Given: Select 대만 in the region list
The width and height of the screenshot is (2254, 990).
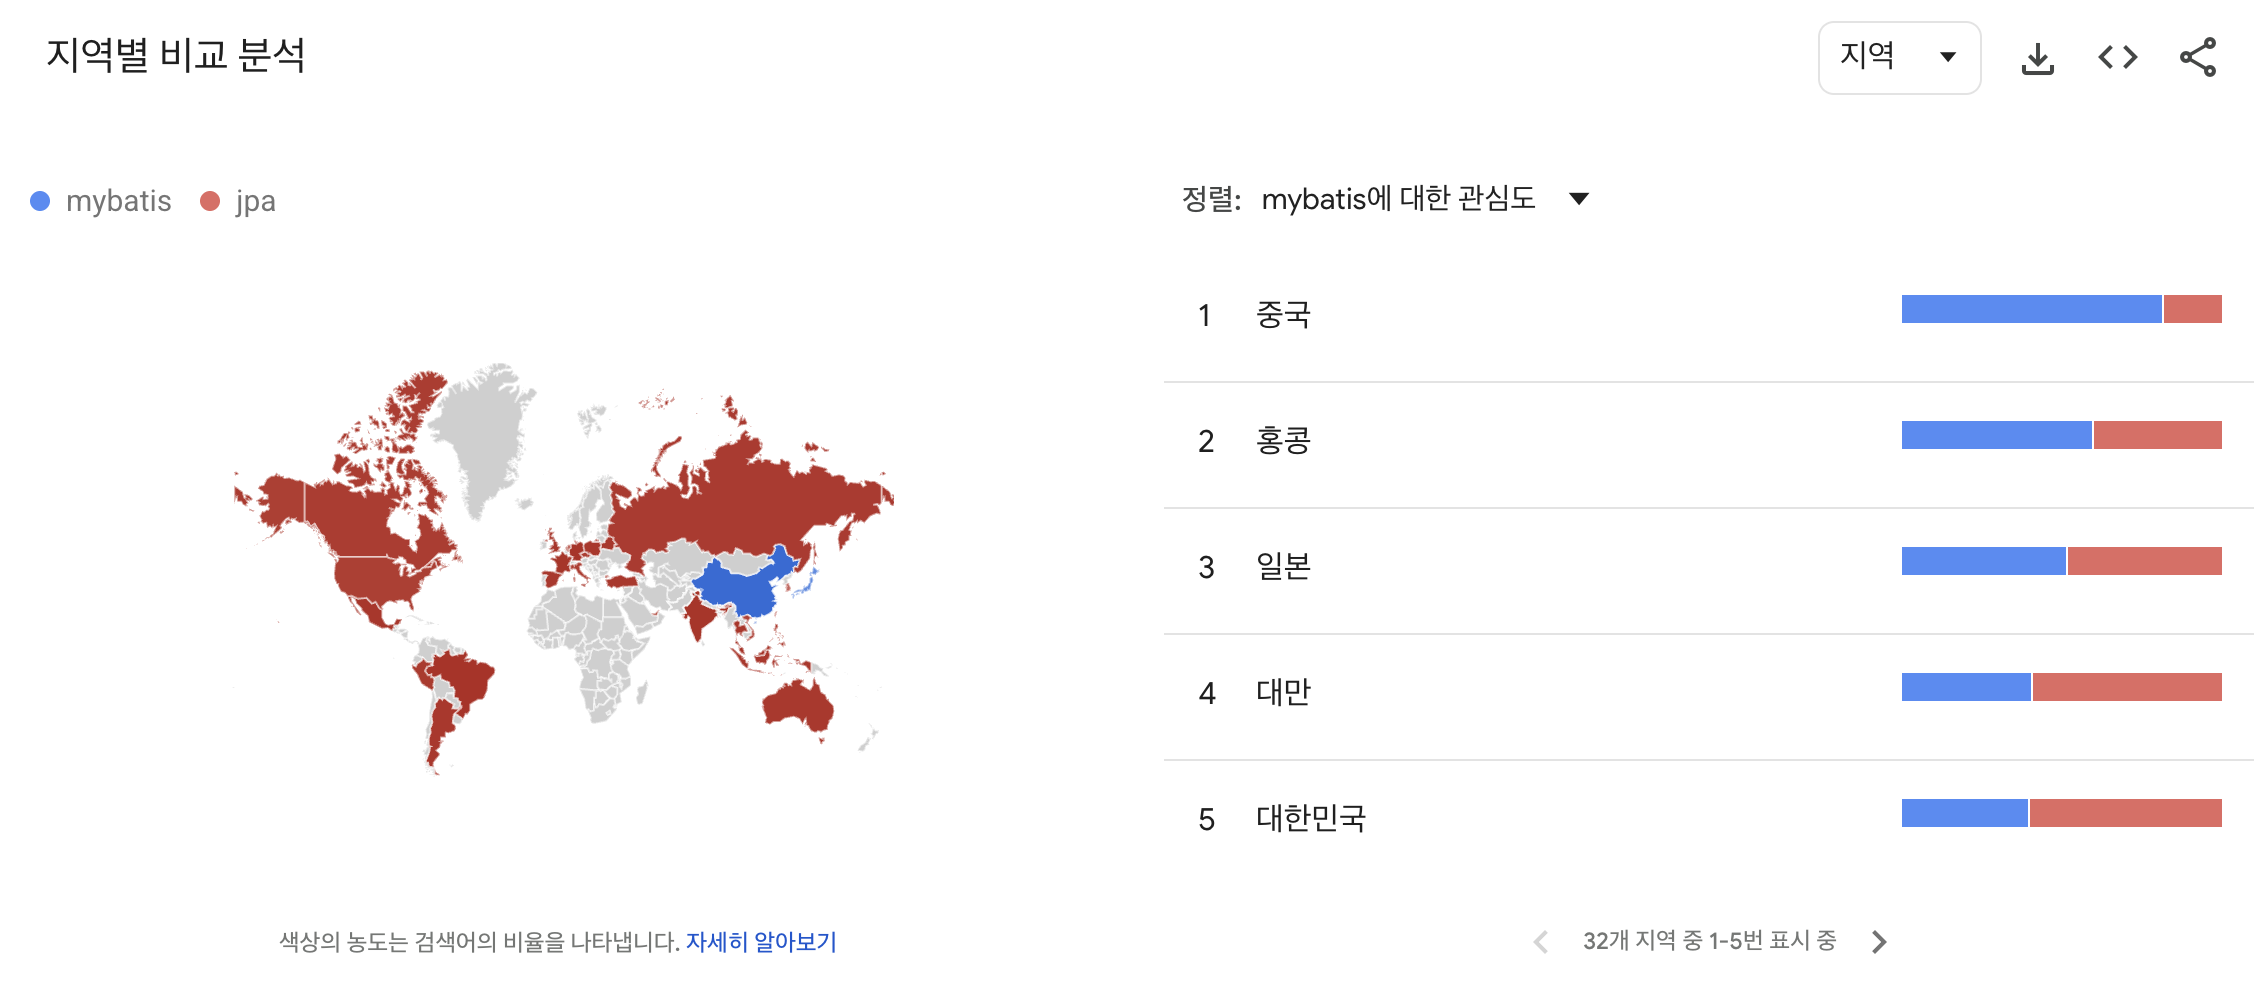Looking at the screenshot, I should pos(1283,693).
